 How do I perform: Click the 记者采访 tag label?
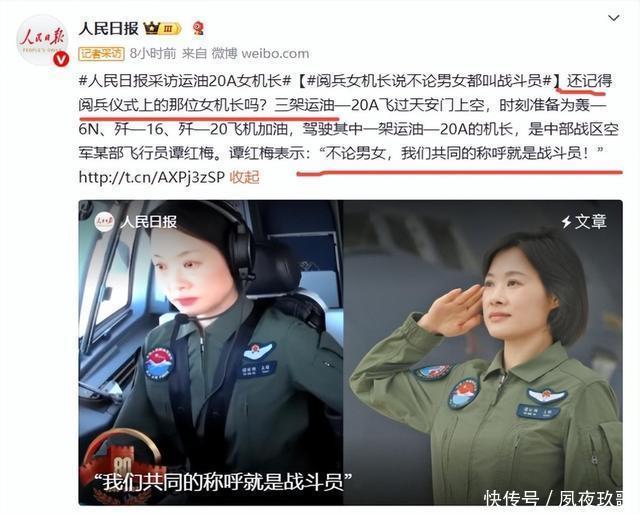(x=101, y=53)
